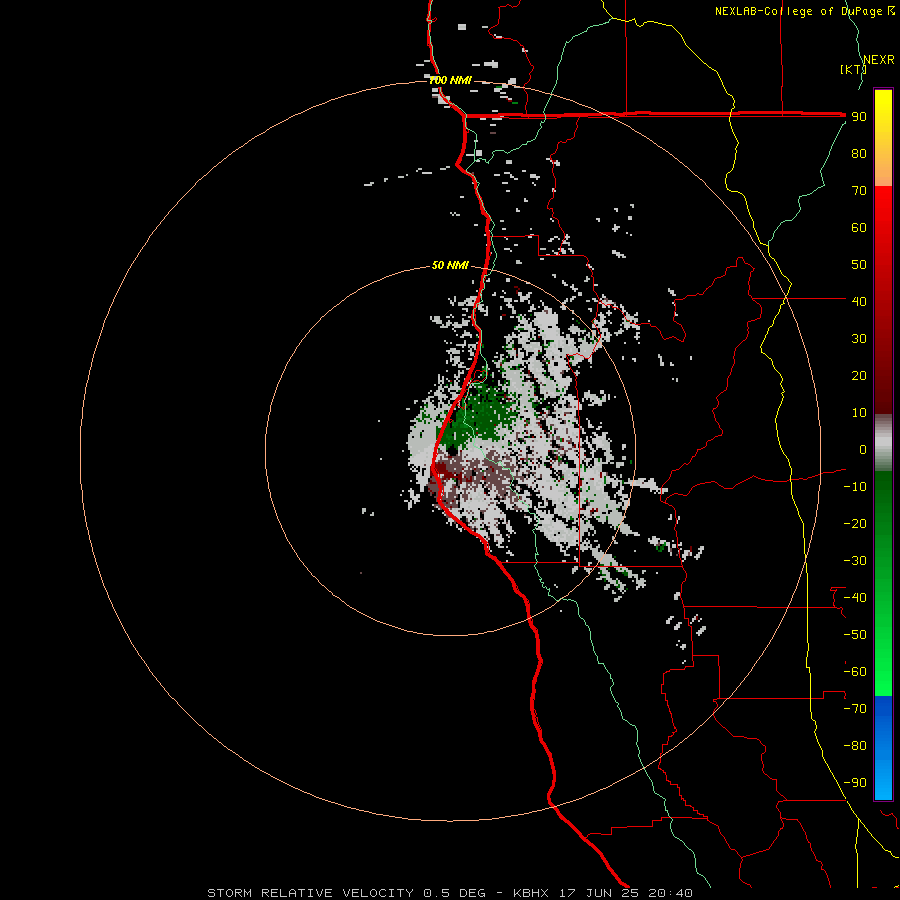Screen dimensions: 900x900
Task: Click the 'STORM RELATIVE VELOCITY 0.5 DEG' caption
Action: coord(346,893)
